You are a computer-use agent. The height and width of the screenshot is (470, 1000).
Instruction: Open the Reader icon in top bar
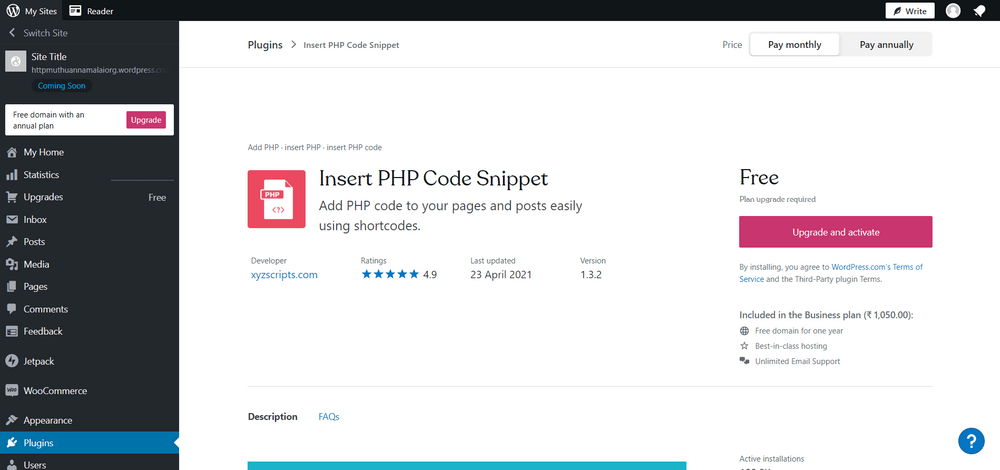(x=75, y=11)
